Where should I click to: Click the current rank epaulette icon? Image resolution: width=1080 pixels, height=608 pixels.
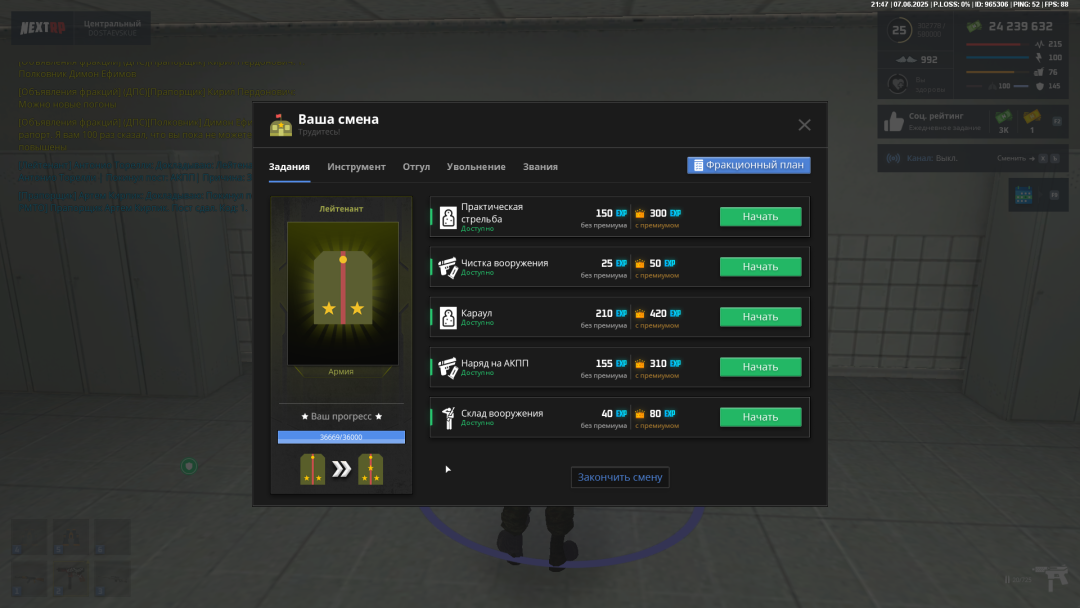coord(313,470)
